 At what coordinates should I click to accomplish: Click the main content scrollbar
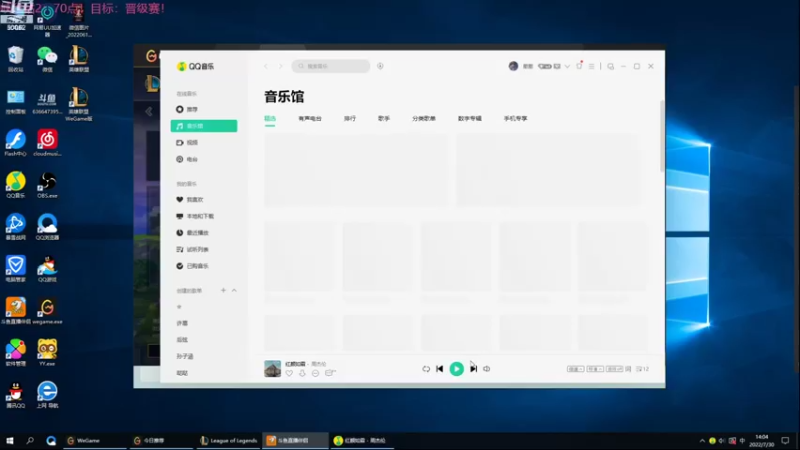coord(662,136)
